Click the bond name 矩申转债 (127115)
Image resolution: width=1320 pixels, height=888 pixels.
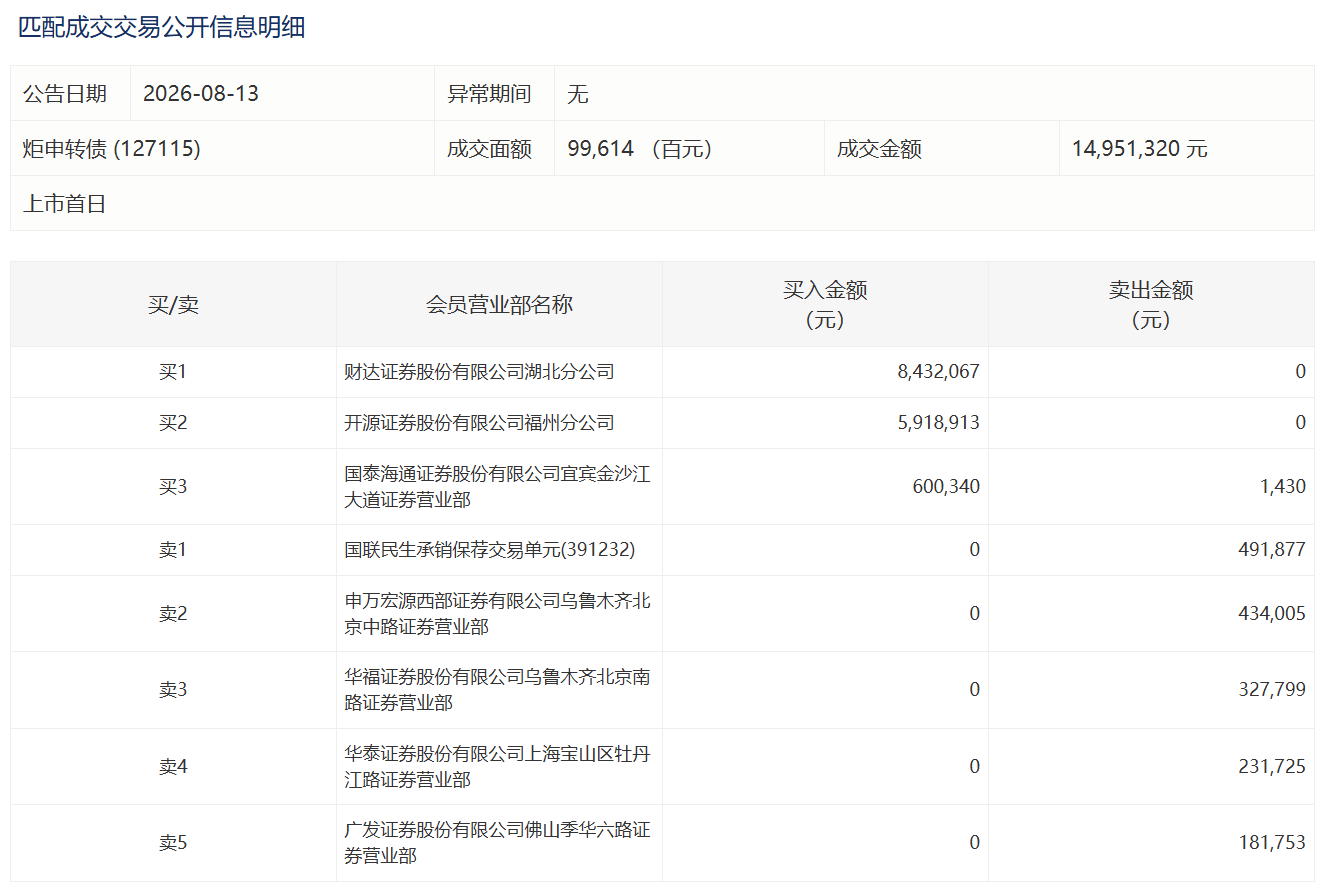(112, 149)
